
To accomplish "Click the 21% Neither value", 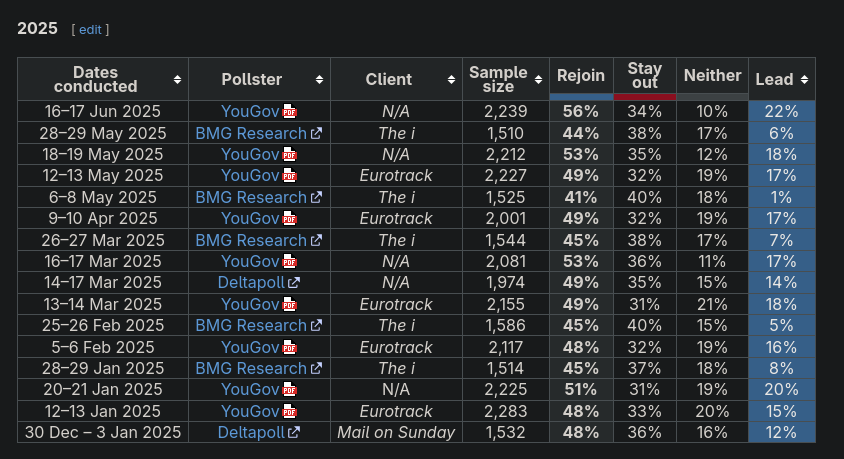I will tap(712, 305).
